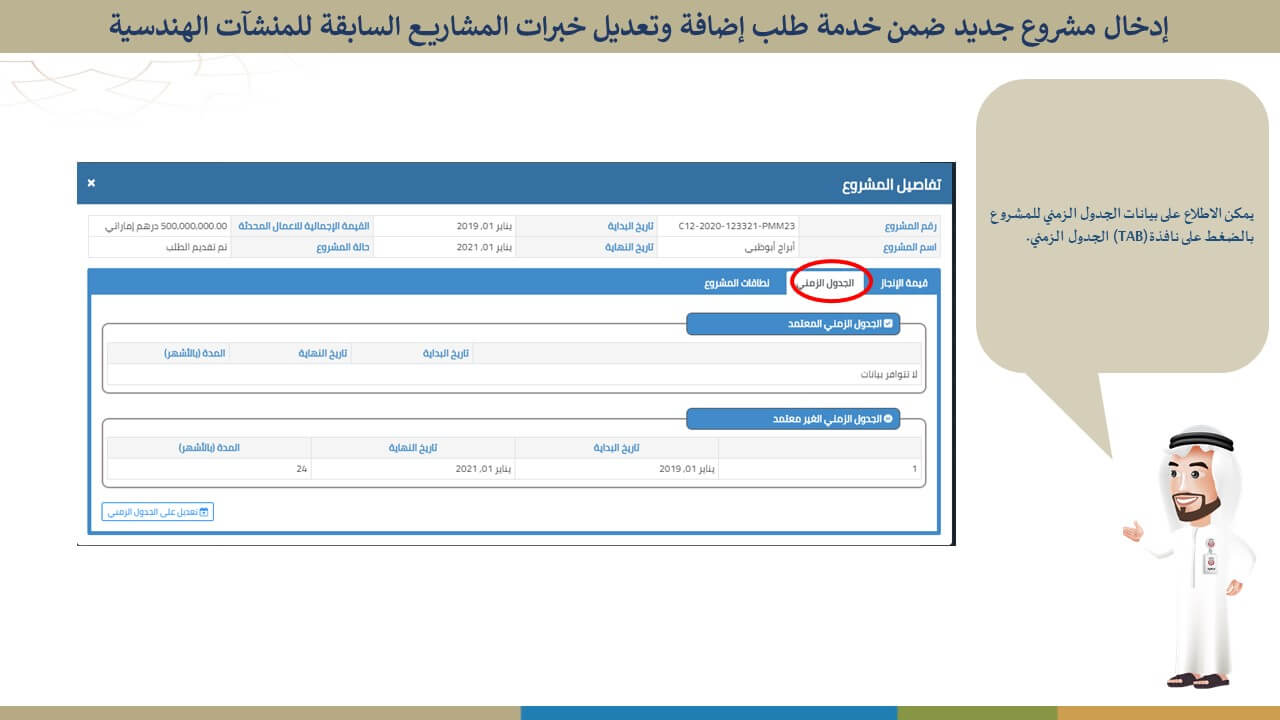This screenshot has height=720, width=1280.
Task: Sort approved timeline by تاريخ البداية column
Action: 445,353
